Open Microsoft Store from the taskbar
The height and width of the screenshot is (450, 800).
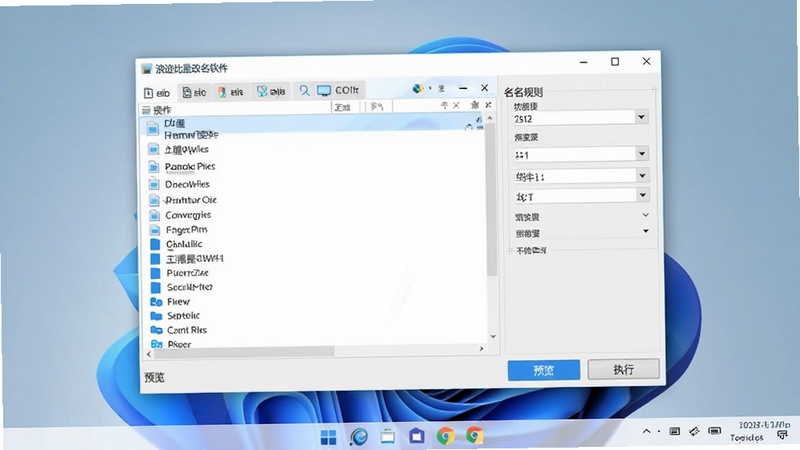pyautogui.click(x=416, y=436)
